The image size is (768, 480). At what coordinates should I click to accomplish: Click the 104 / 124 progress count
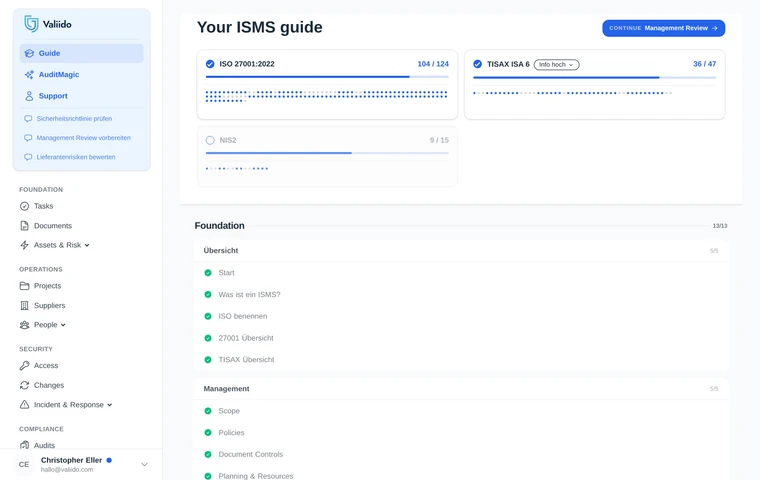click(433, 64)
